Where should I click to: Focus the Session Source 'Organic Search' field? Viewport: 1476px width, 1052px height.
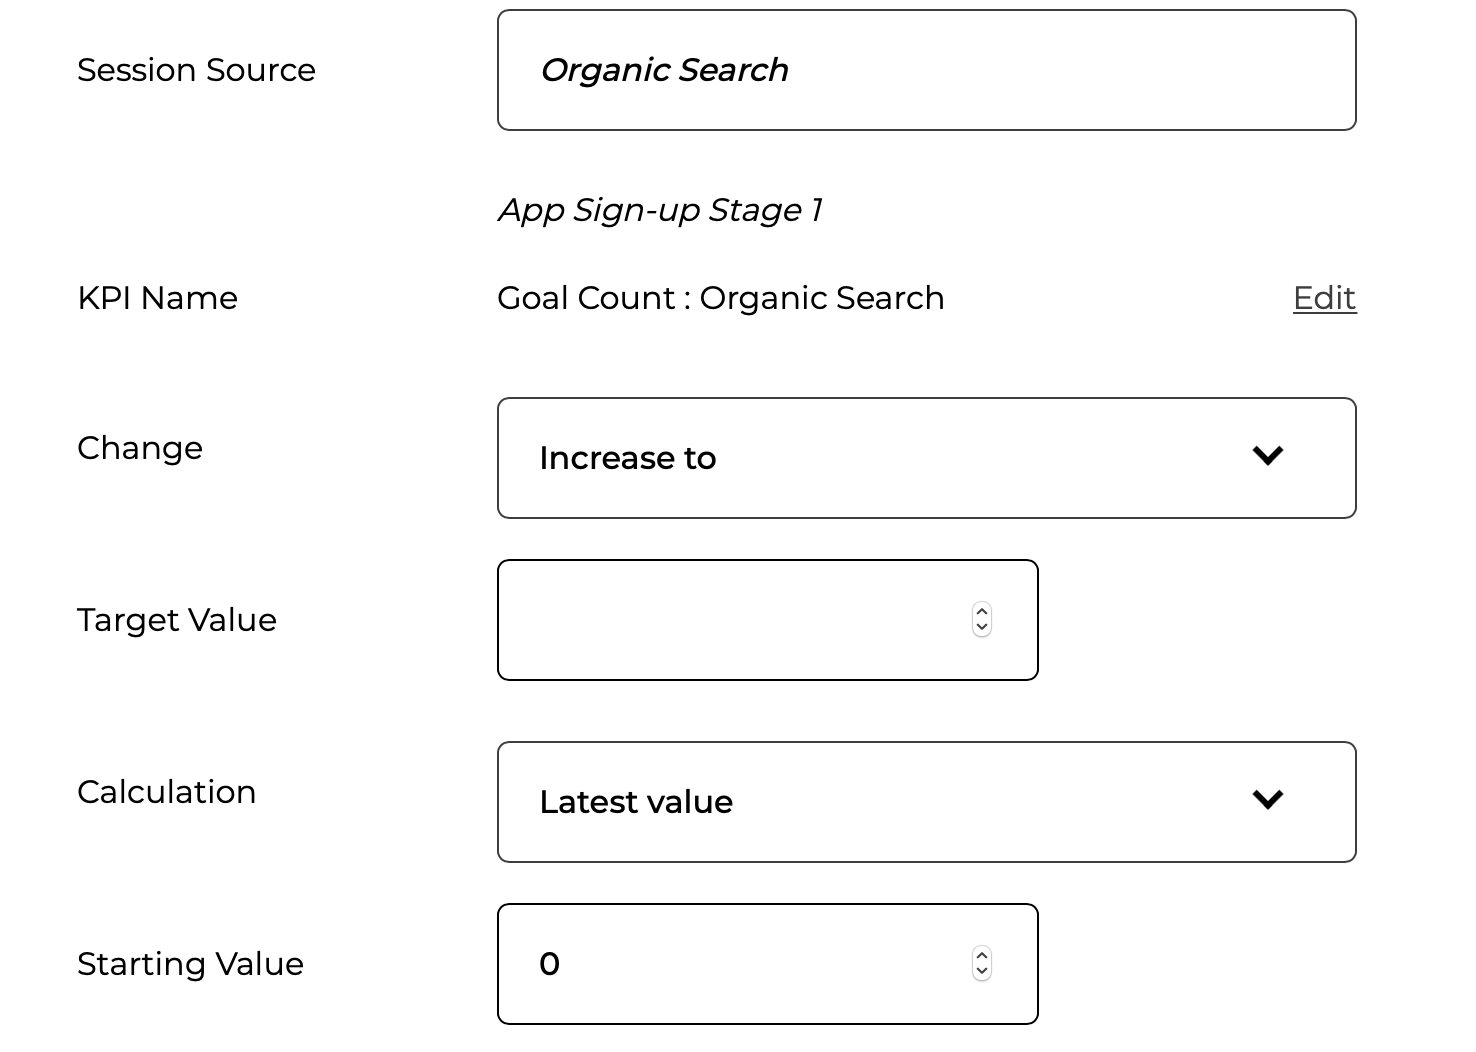click(927, 70)
